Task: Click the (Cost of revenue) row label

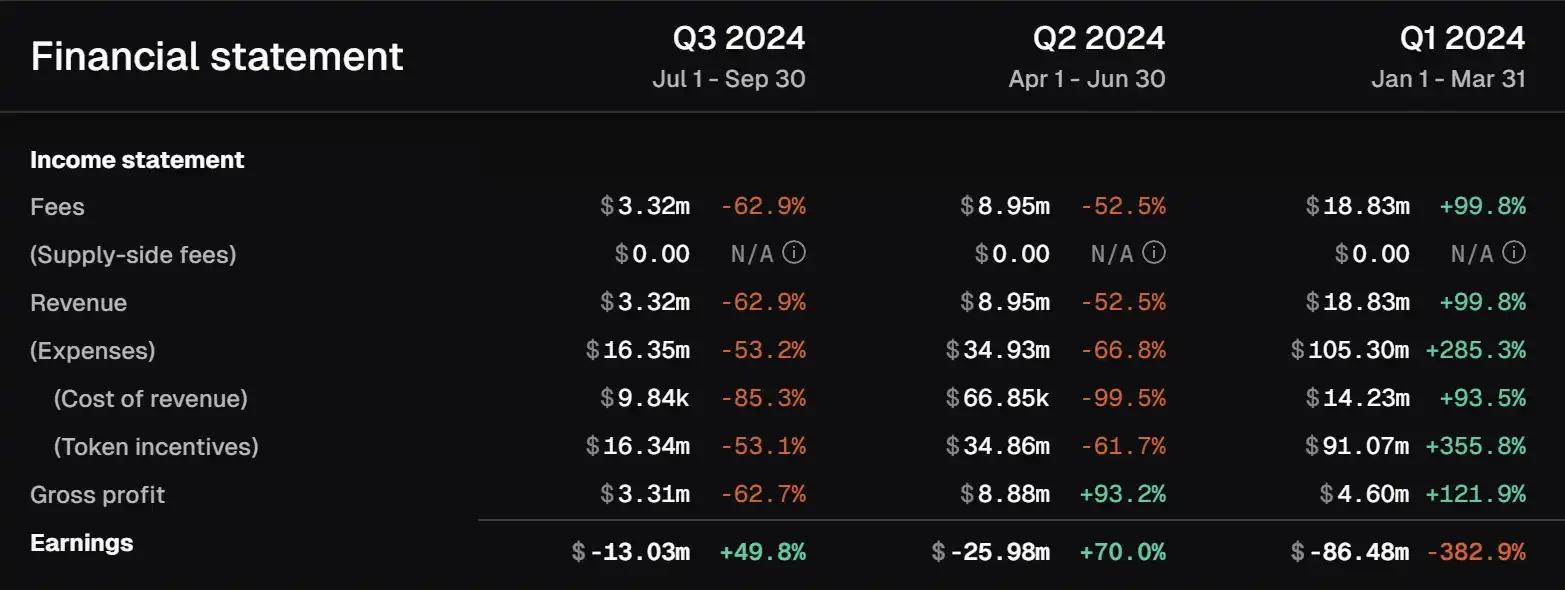Action: point(150,399)
